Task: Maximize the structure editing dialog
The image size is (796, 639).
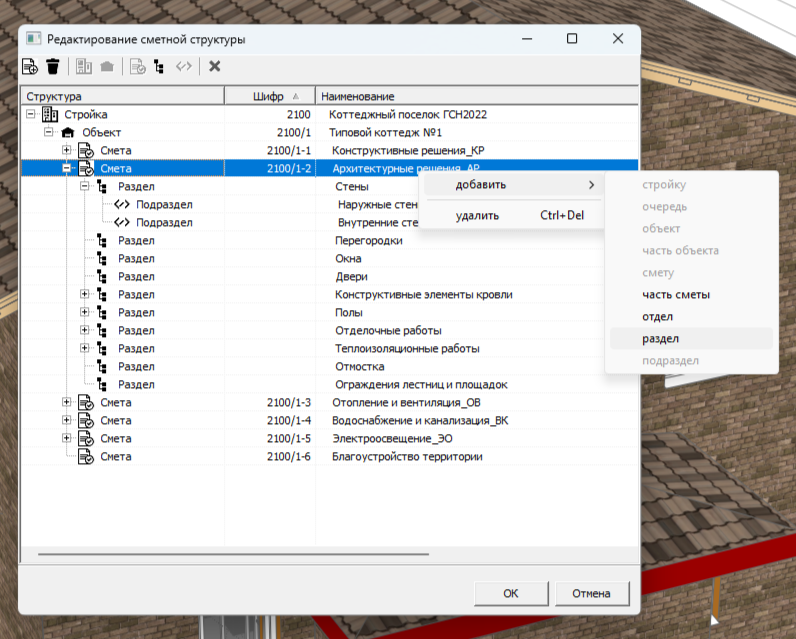Action: (x=572, y=39)
